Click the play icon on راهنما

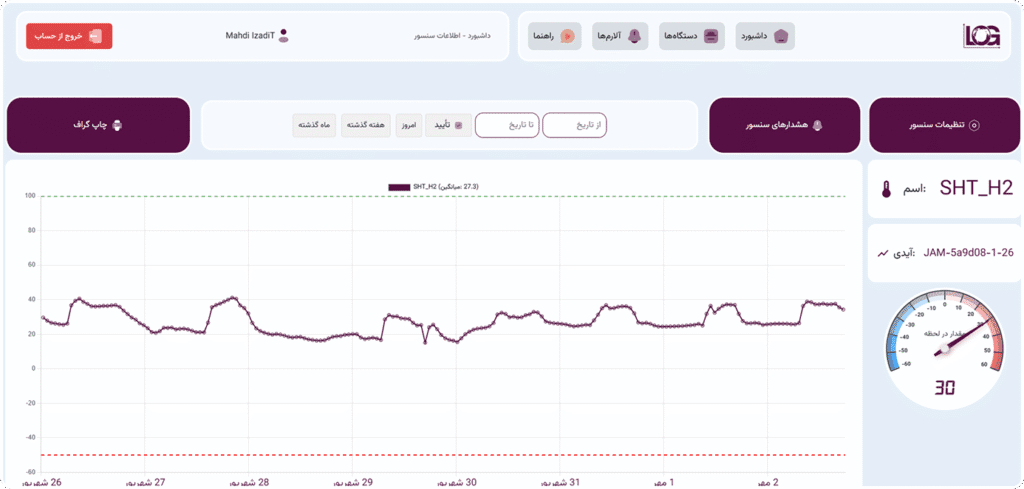pos(567,36)
